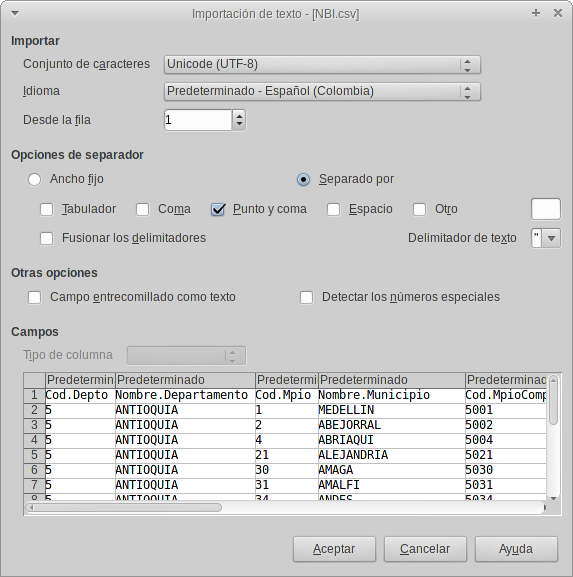Screen dimensions: 573x577
Task: Click the horizontal scroll left arrow
Action: coord(31,508)
